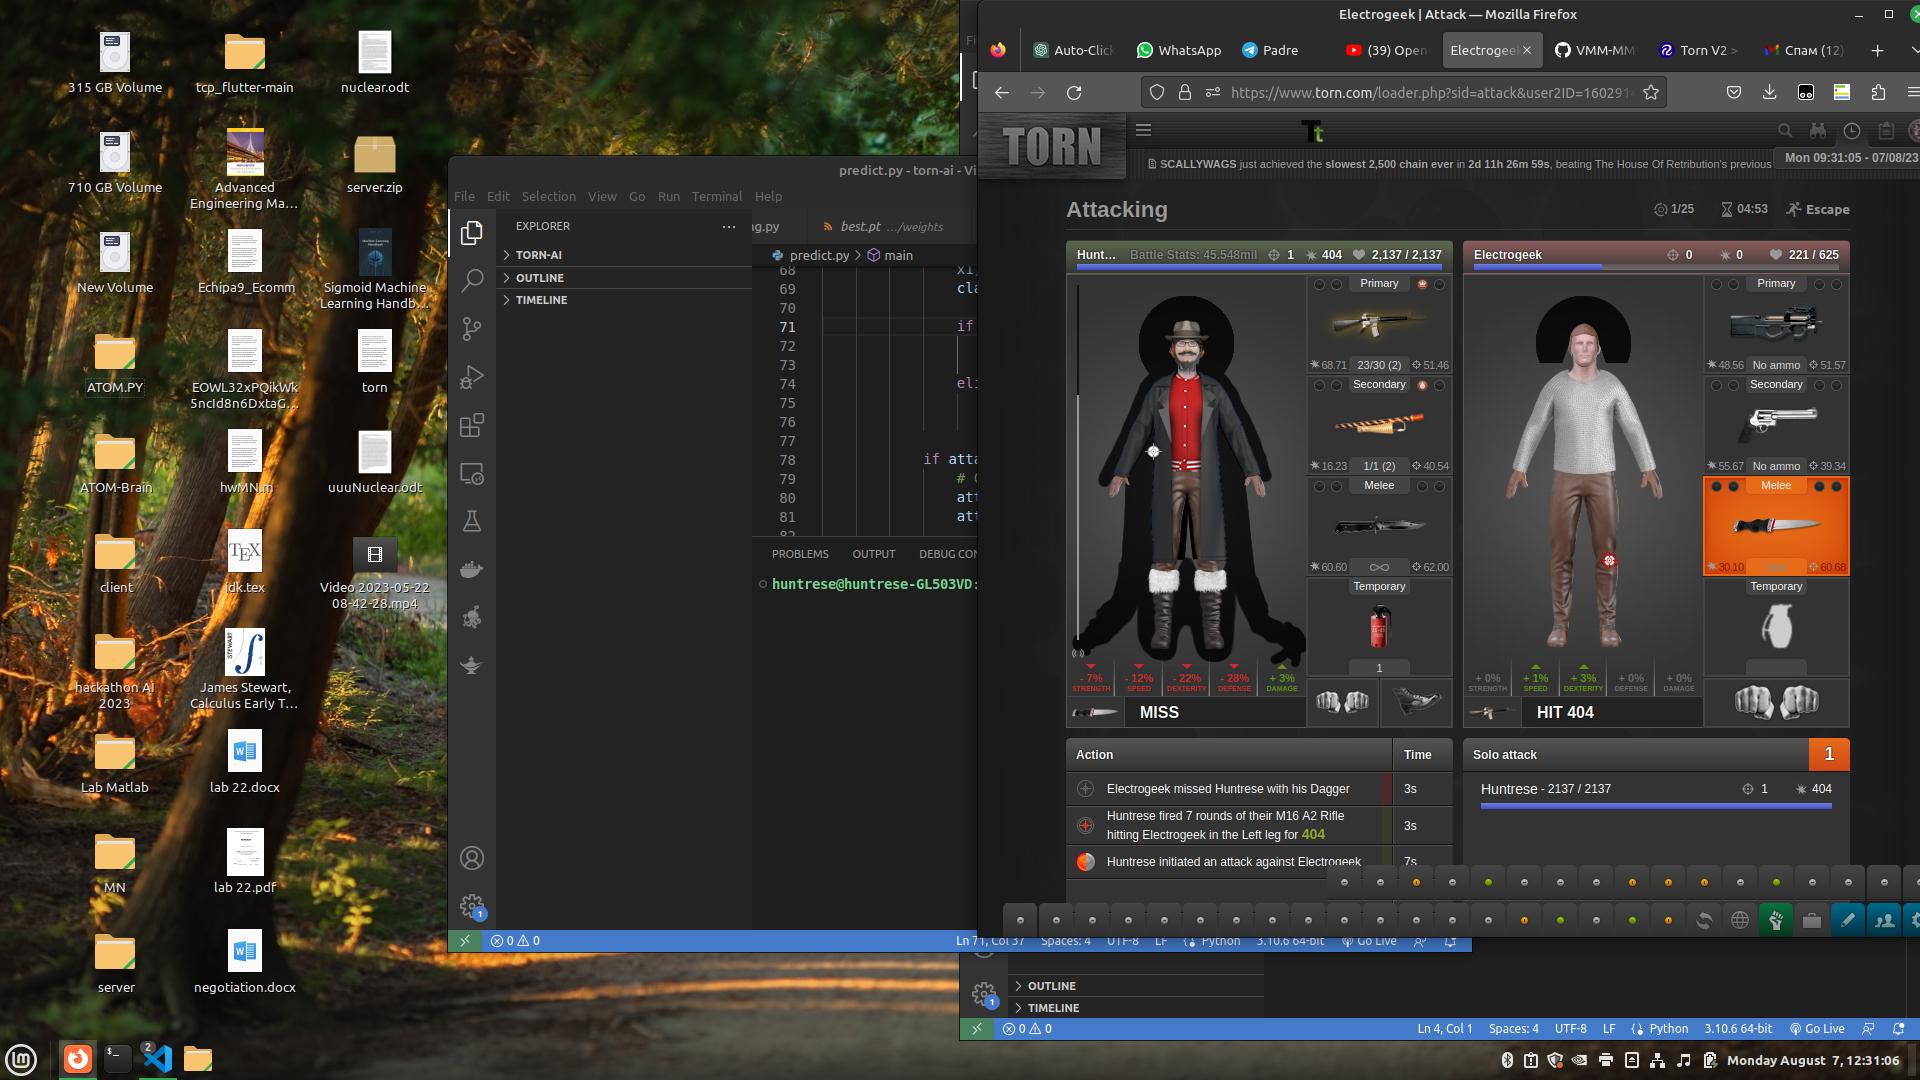The image size is (1920, 1080).
Task: Click the pencil icon in Torn bottom bar
Action: (1848, 920)
